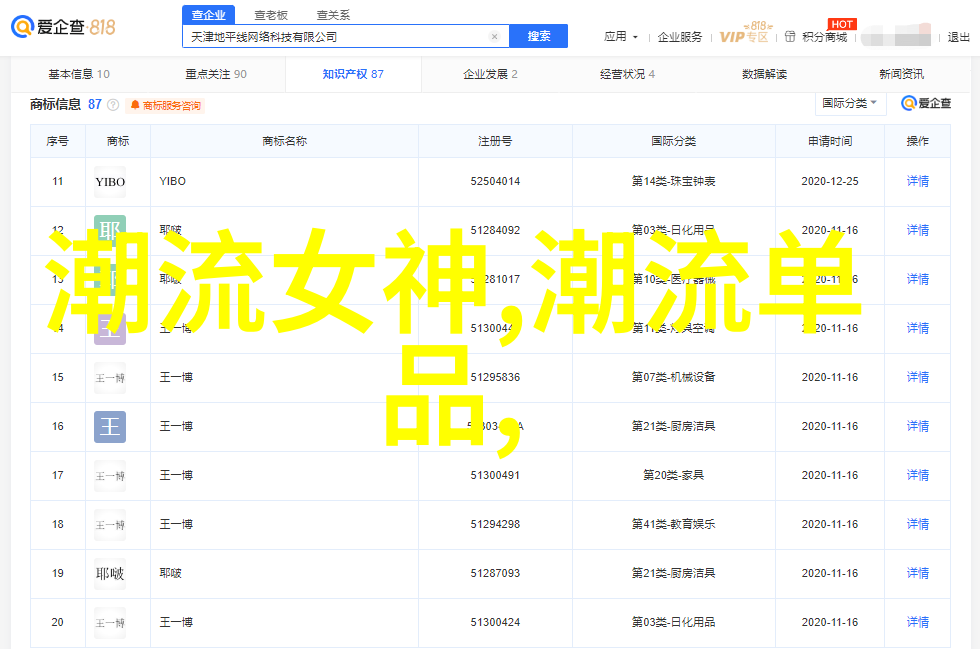Open the 积分商城 gift icon link

[816, 38]
